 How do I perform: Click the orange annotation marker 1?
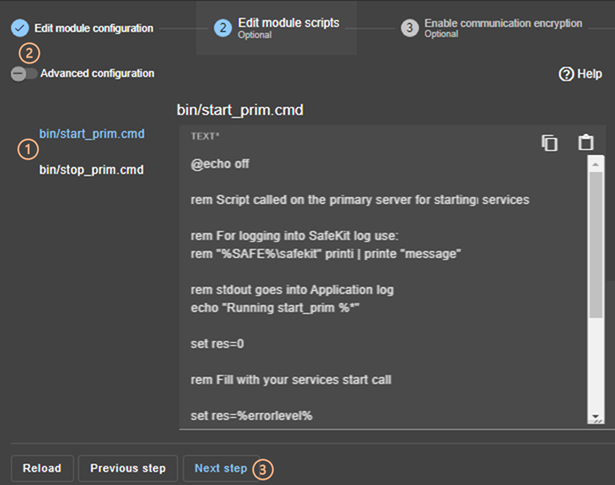pyautogui.click(x=28, y=150)
